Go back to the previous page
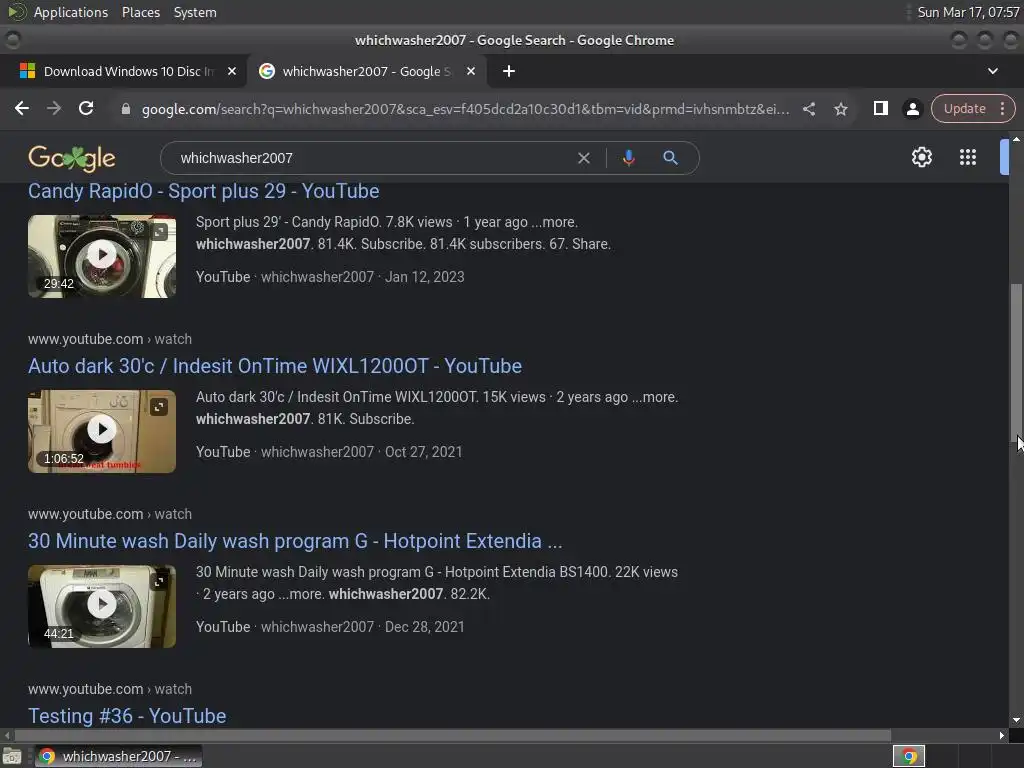Viewport: 1024px width, 768px height. [x=22, y=108]
